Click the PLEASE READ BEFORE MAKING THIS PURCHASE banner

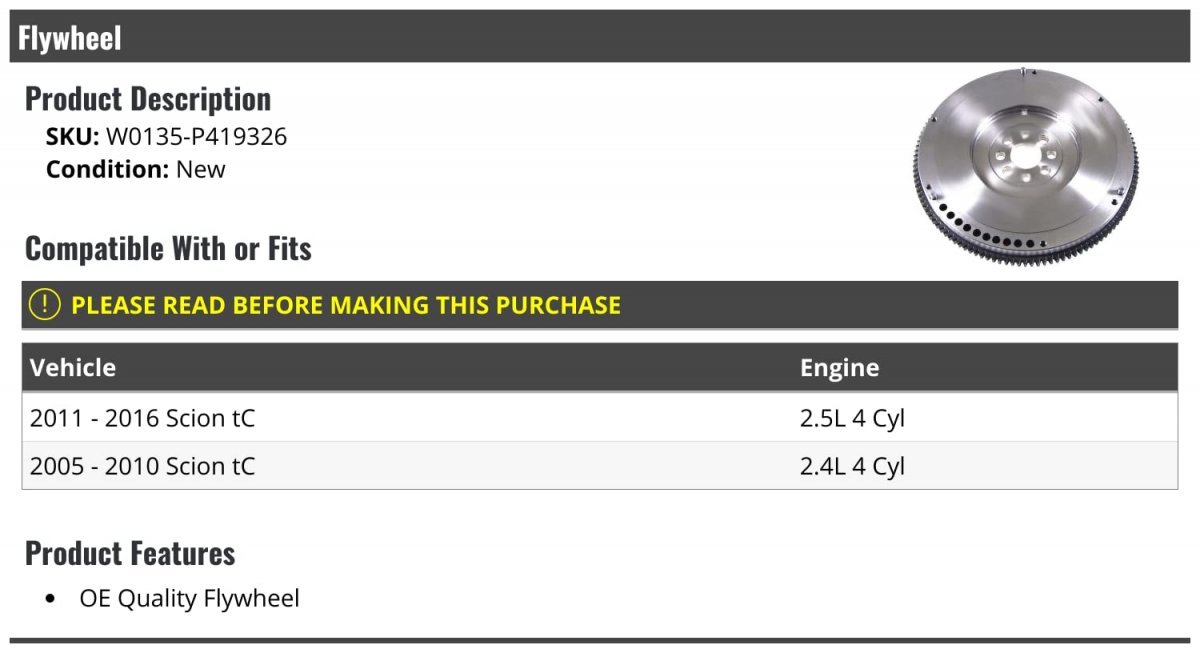click(600, 305)
